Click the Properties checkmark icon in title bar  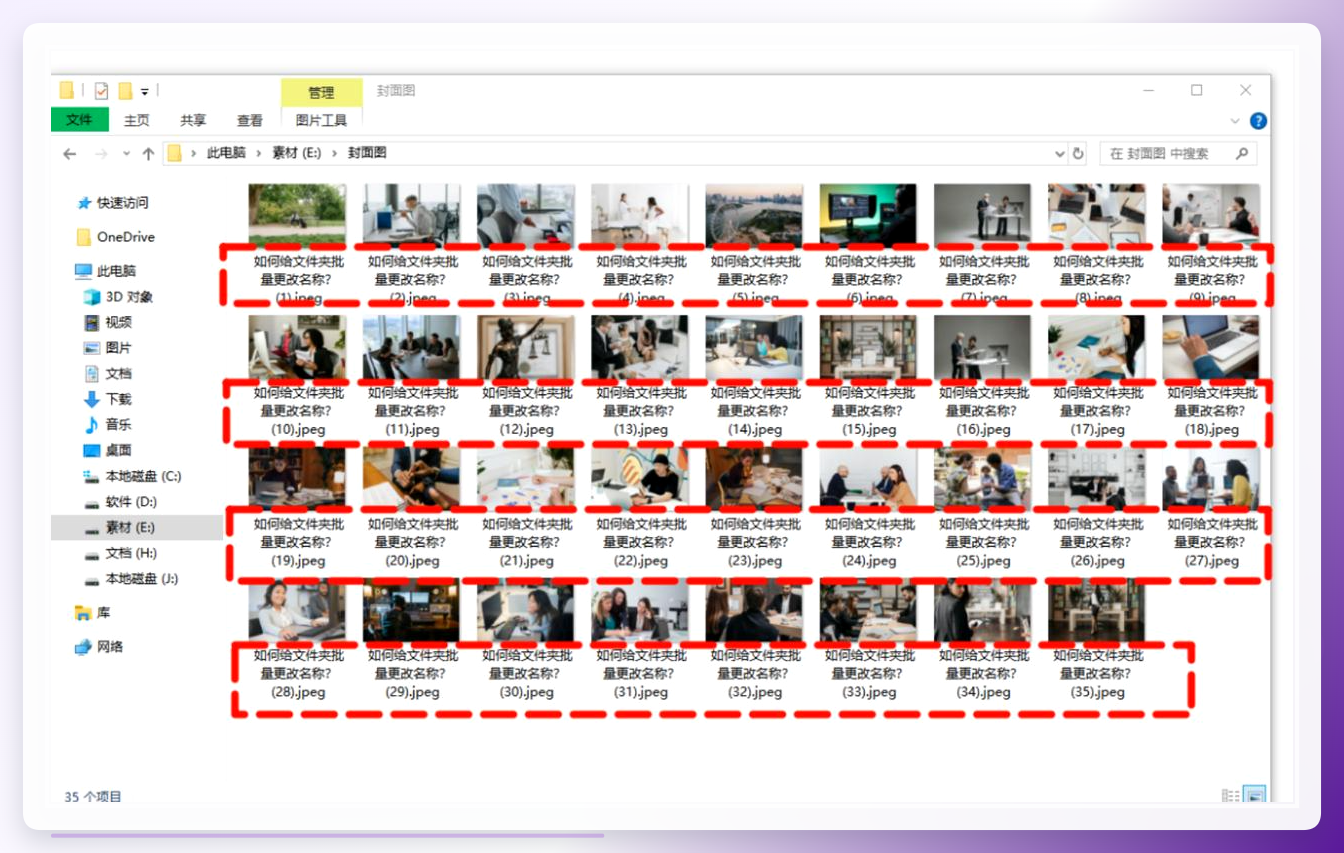(x=101, y=91)
